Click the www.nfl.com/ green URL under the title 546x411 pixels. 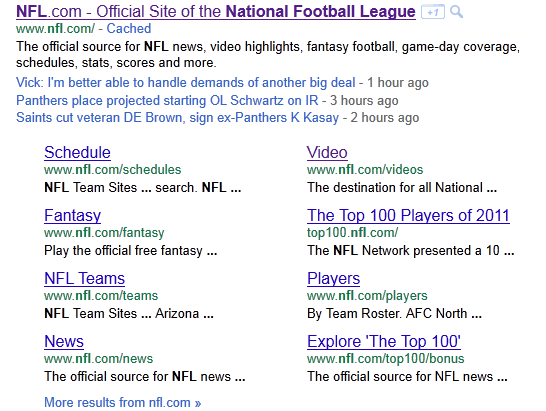pyautogui.click(x=55, y=29)
